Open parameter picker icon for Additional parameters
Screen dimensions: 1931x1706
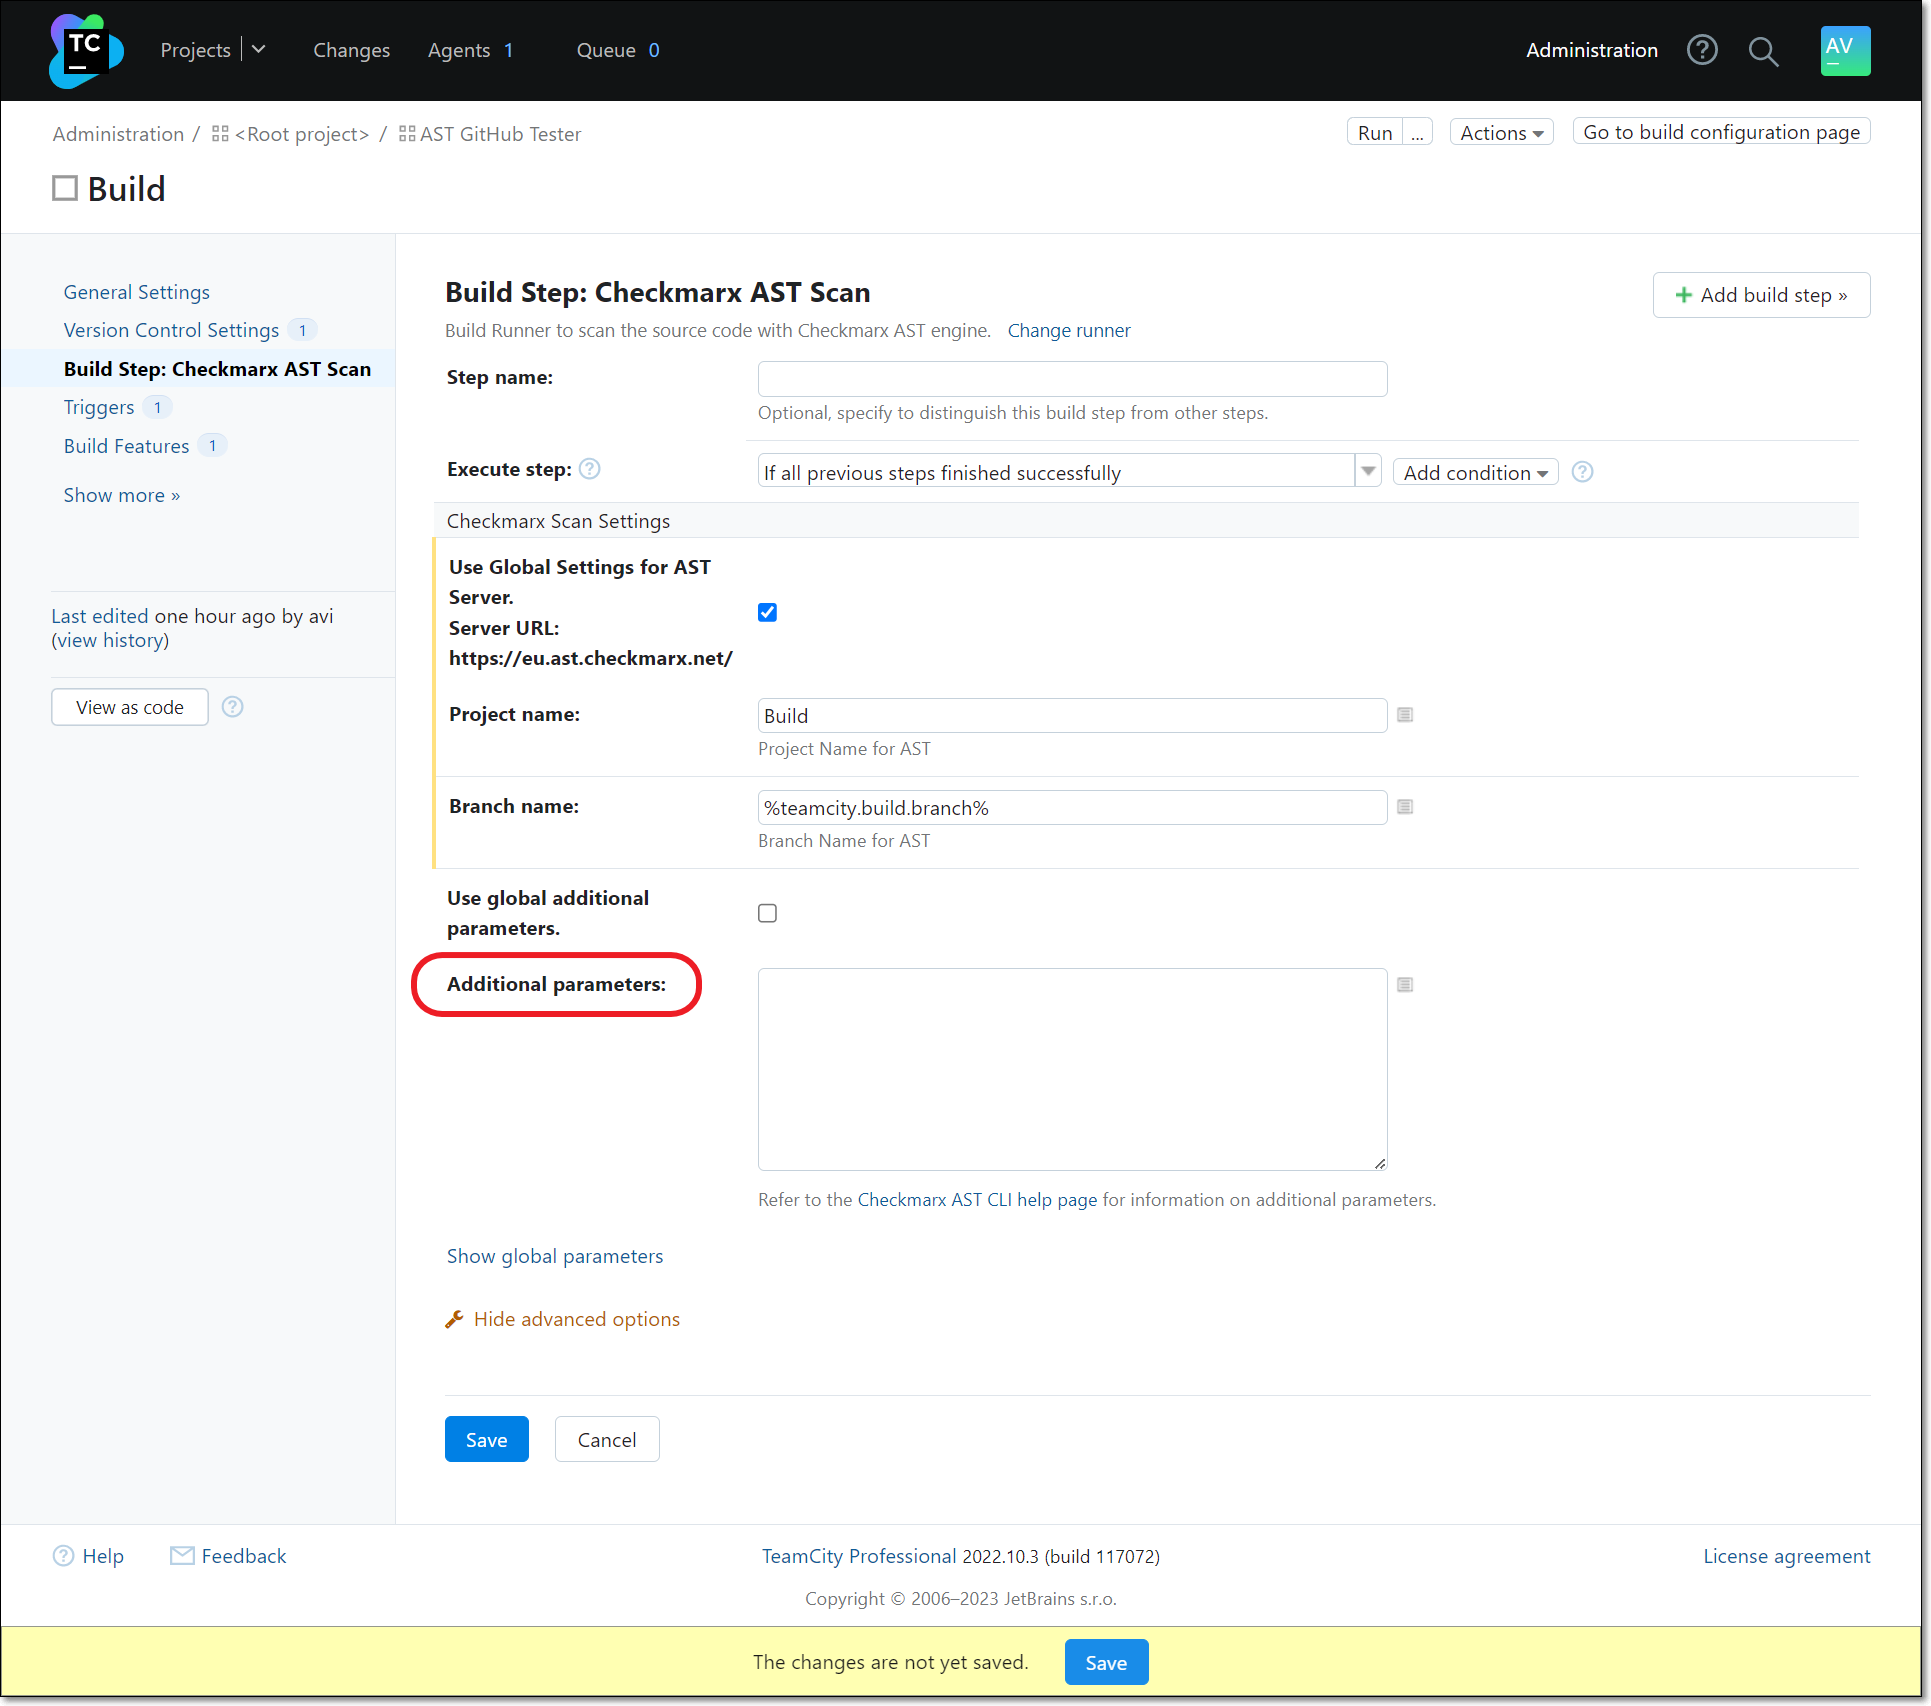pyautogui.click(x=1405, y=985)
